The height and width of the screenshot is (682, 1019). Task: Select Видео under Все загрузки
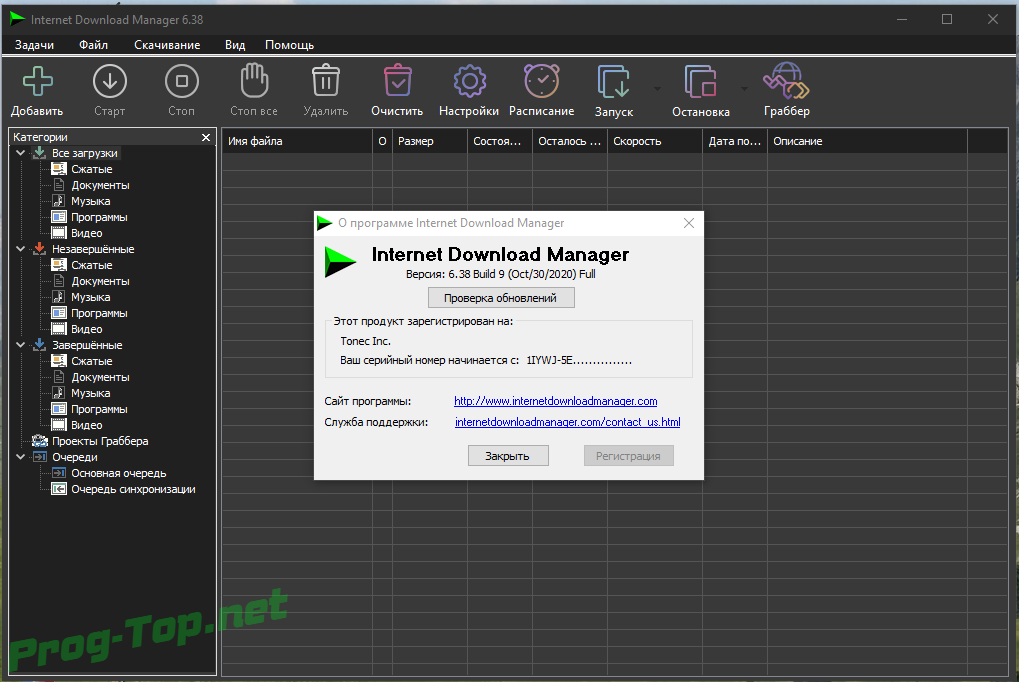pyautogui.click(x=86, y=233)
